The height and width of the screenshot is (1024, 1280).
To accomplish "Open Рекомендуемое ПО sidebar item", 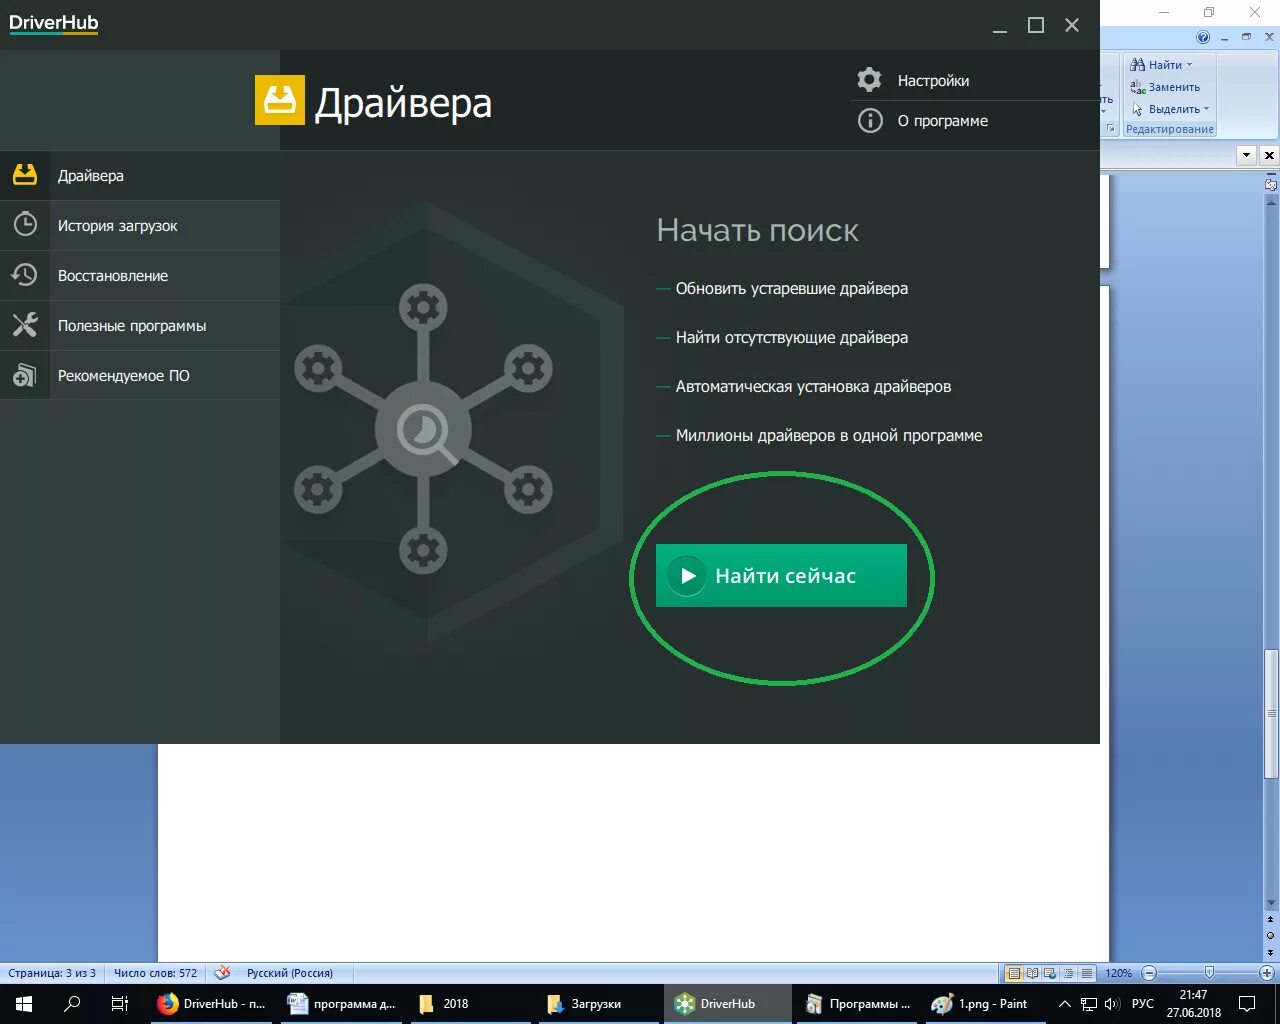I will point(140,375).
